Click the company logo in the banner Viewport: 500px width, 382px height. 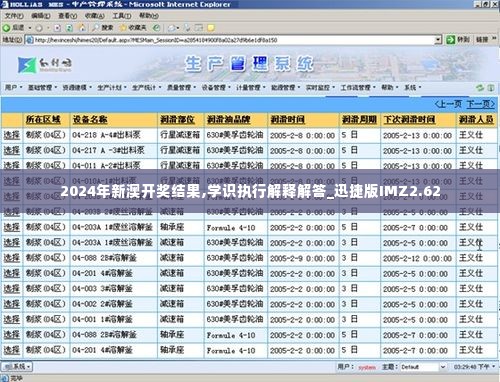point(44,65)
